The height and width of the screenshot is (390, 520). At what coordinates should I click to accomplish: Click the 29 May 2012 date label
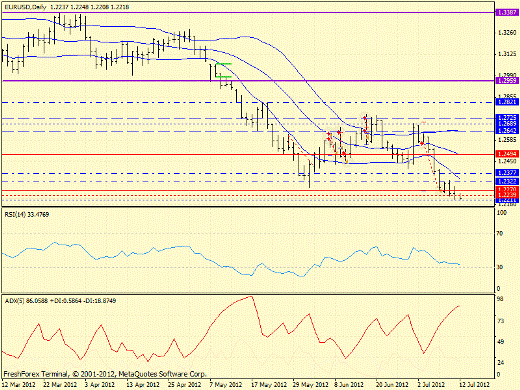pos(310,385)
